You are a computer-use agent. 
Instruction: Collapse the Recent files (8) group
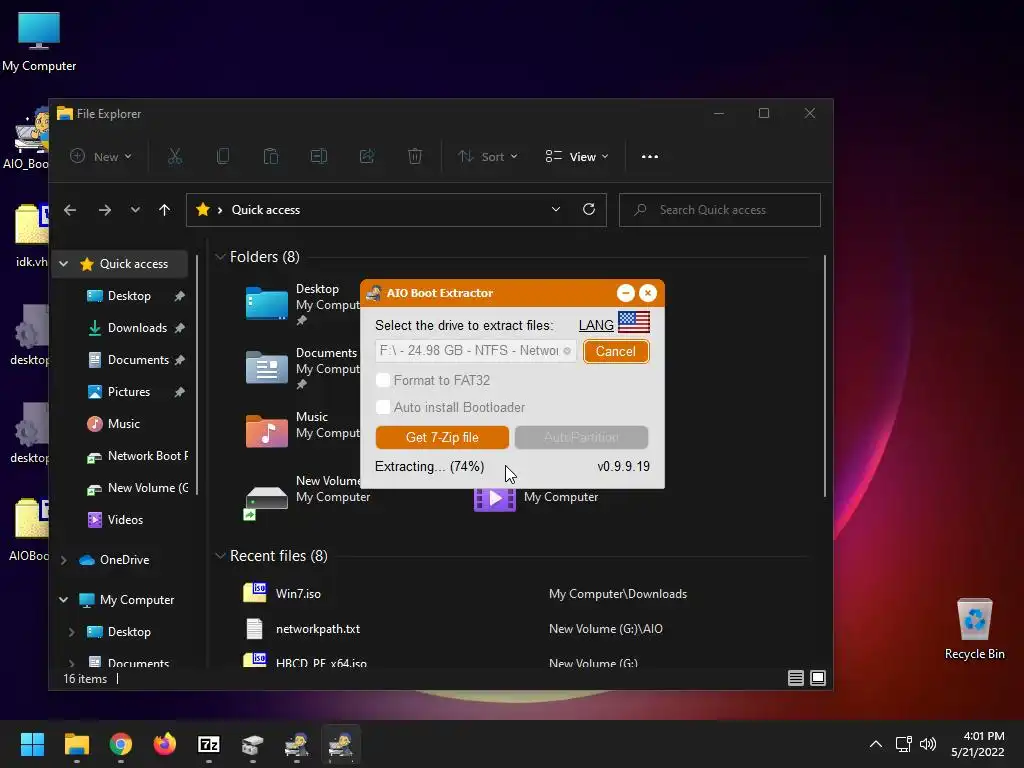220,556
